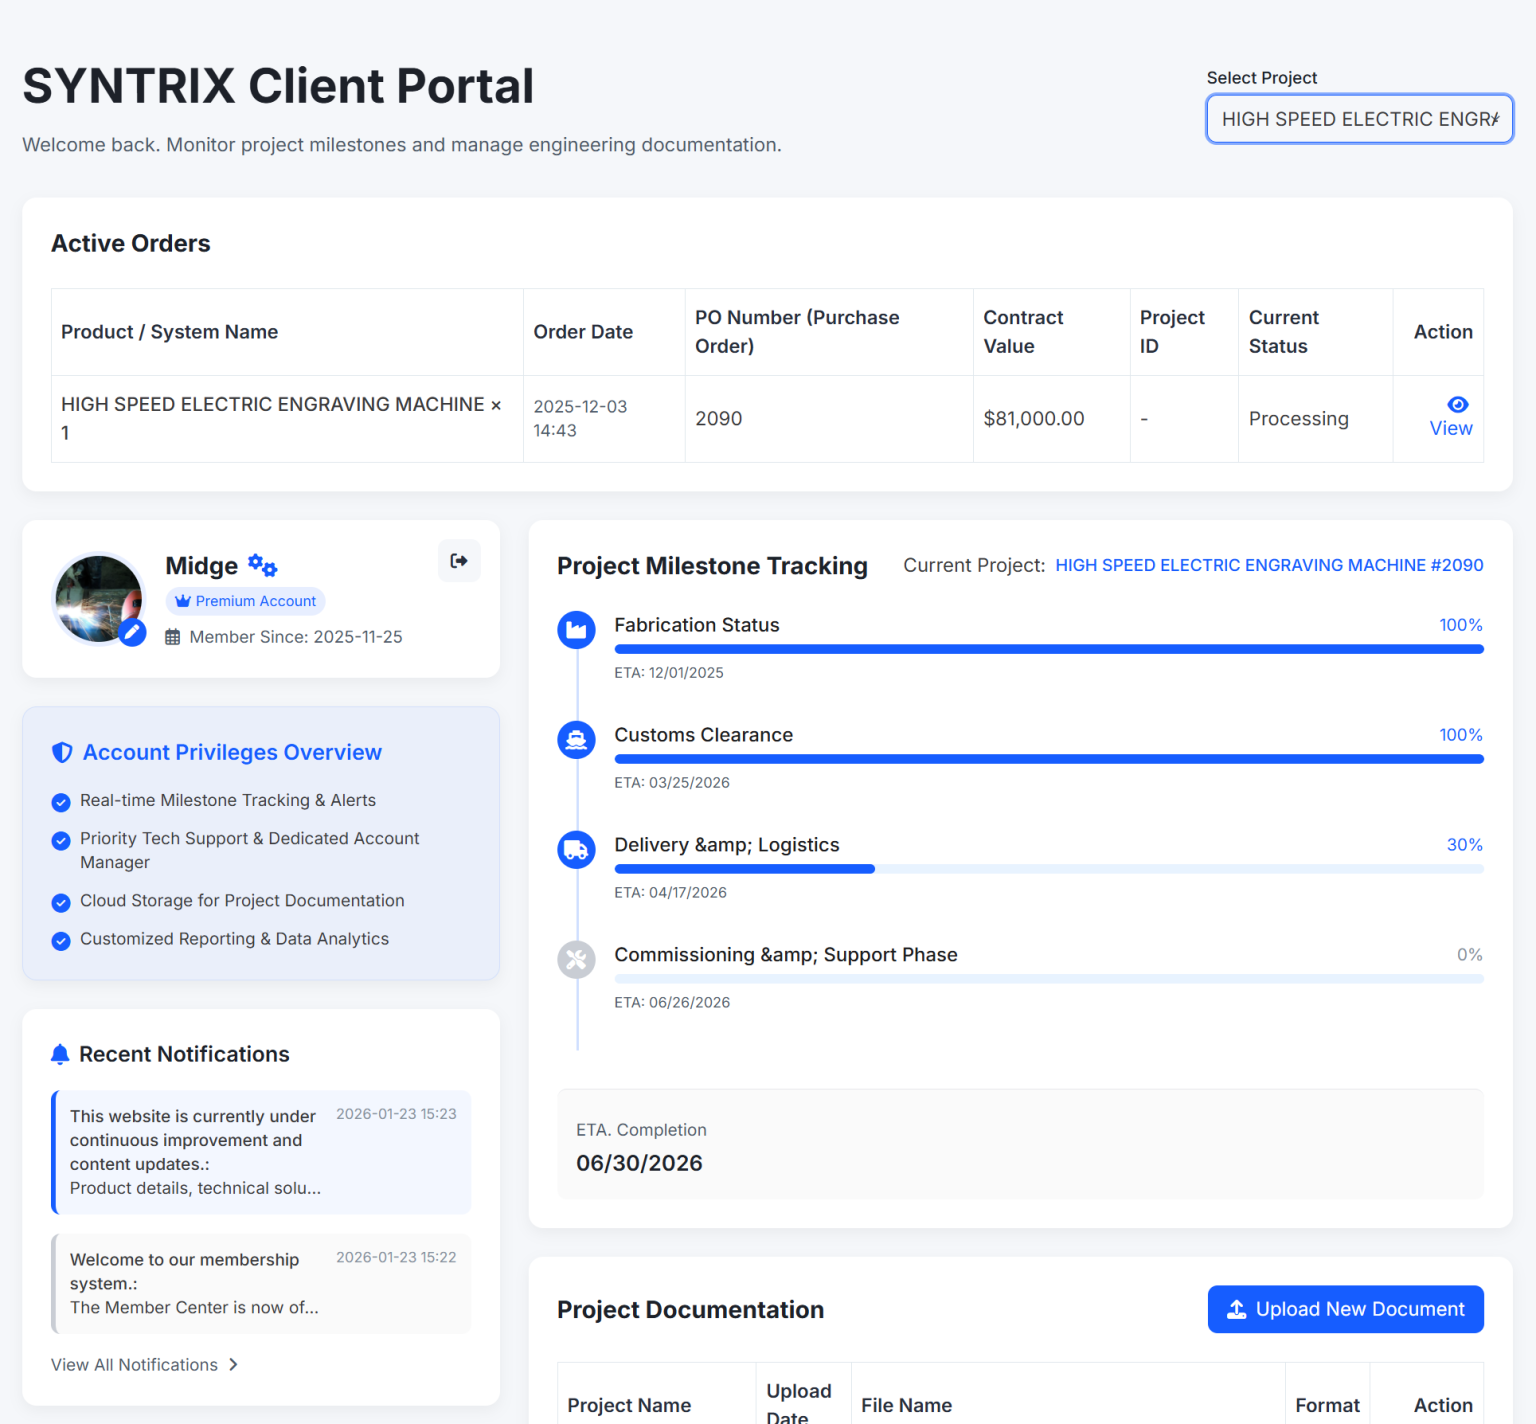Click the Delivery & Logistics progress bar
This screenshot has height=1424, width=1536.
pos(1048,869)
